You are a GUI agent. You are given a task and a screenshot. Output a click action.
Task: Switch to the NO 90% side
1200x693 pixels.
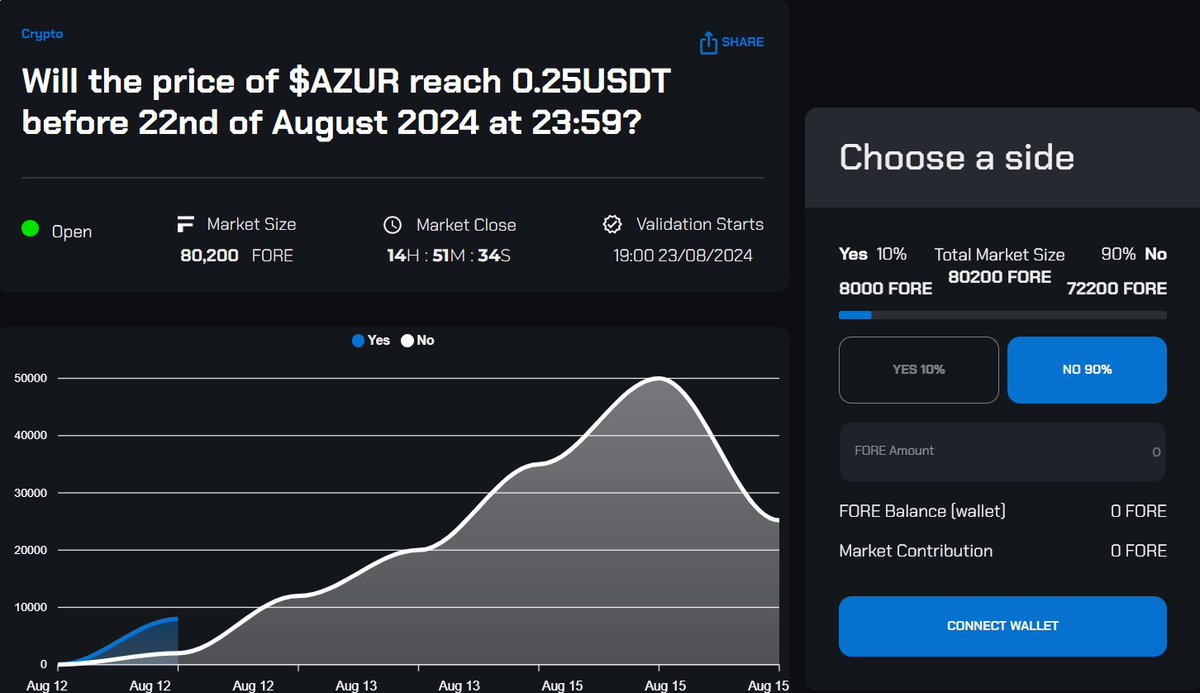[1086, 370]
